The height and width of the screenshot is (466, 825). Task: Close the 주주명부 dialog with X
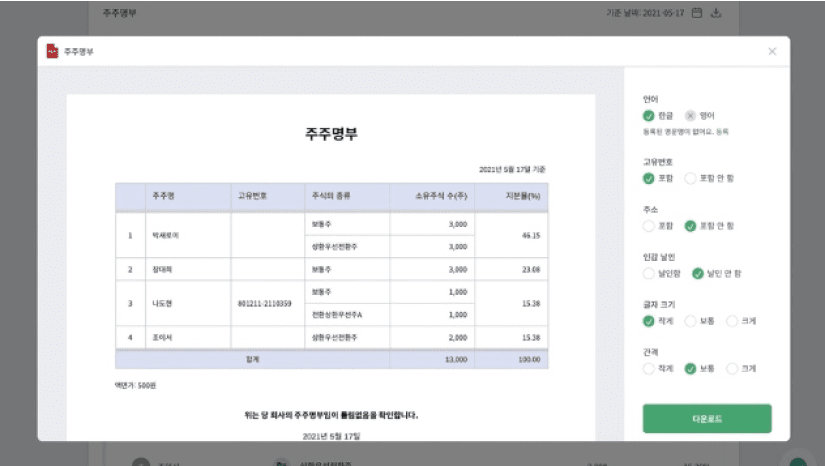771,52
